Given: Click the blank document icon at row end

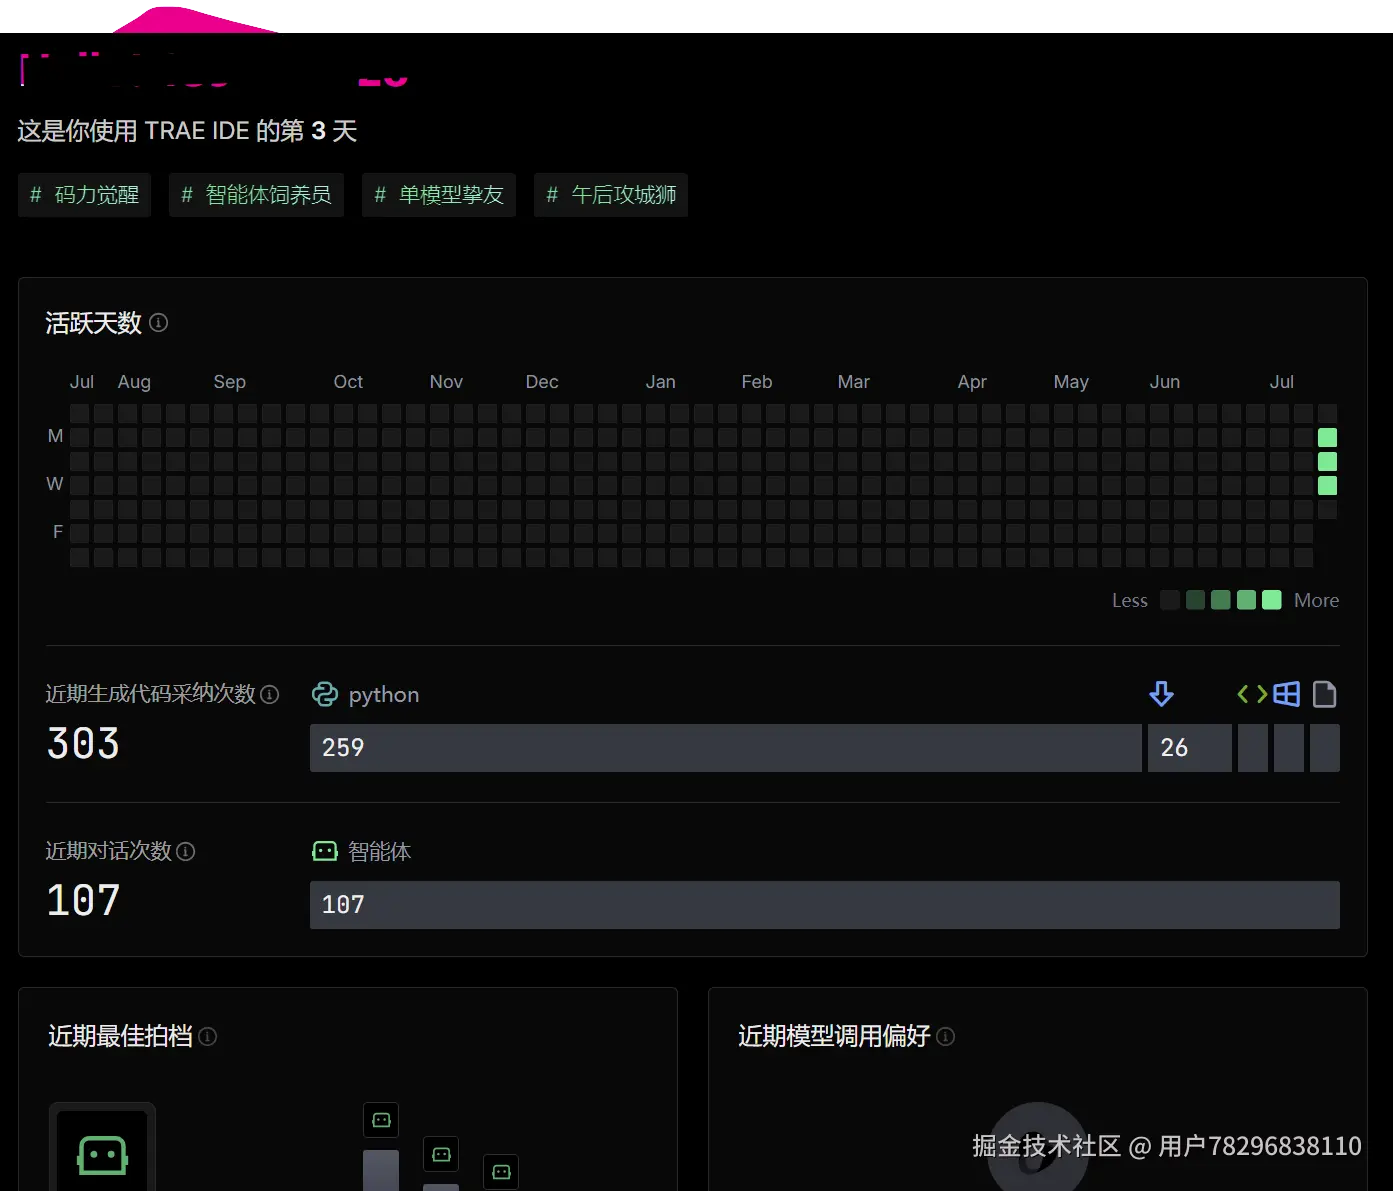Looking at the screenshot, I should (1325, 694).
